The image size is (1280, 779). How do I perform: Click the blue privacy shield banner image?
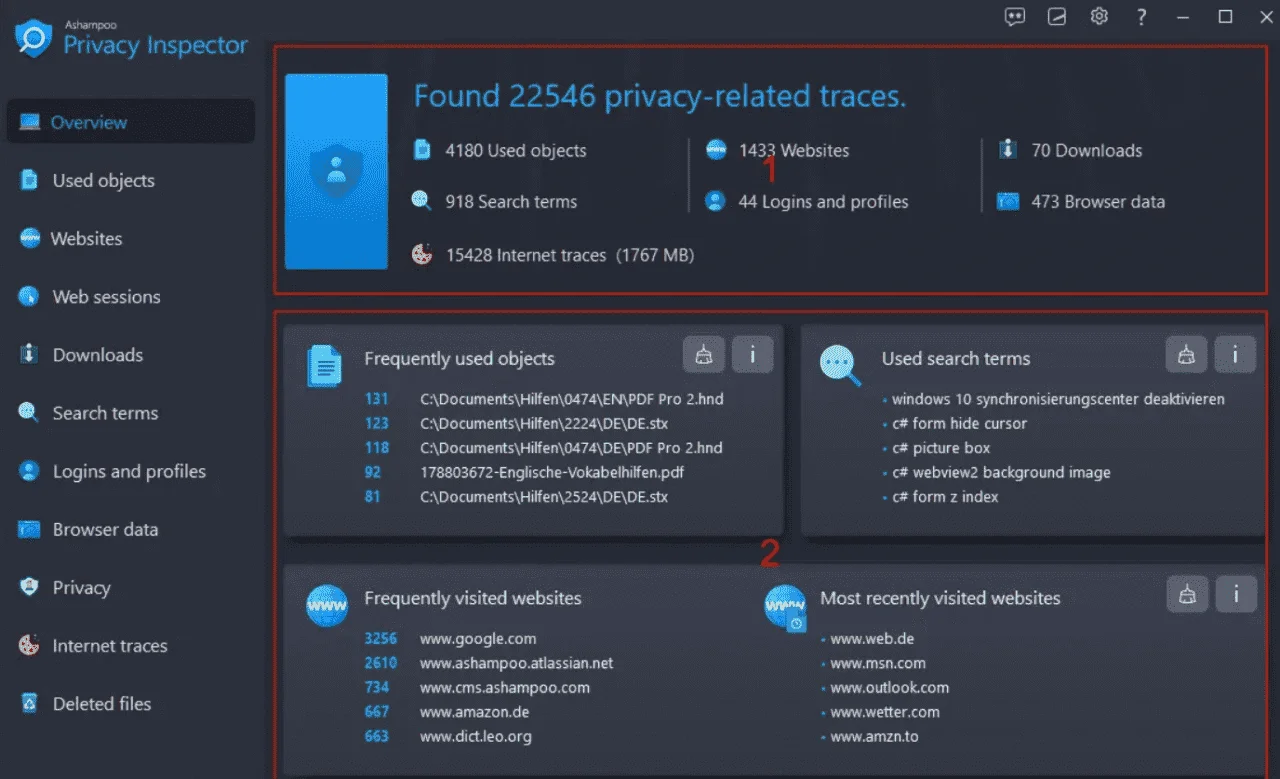tap(336, 172)
